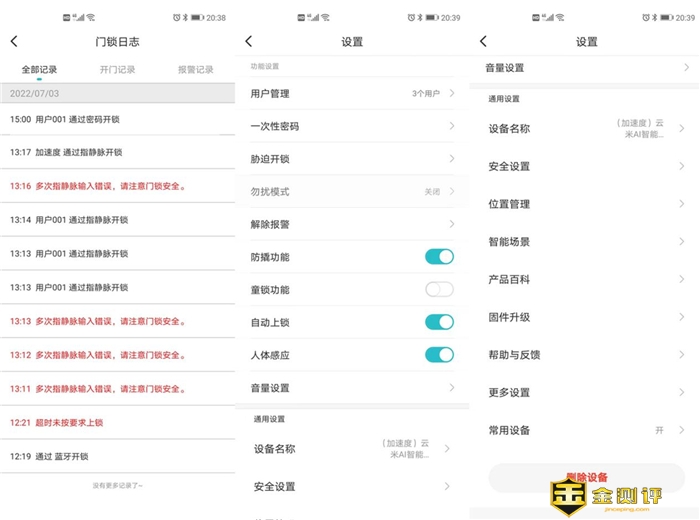Click the chevron beside 帮助与反馈
Viewport: 700px width, 520px height.
click(x=682, y=355)
